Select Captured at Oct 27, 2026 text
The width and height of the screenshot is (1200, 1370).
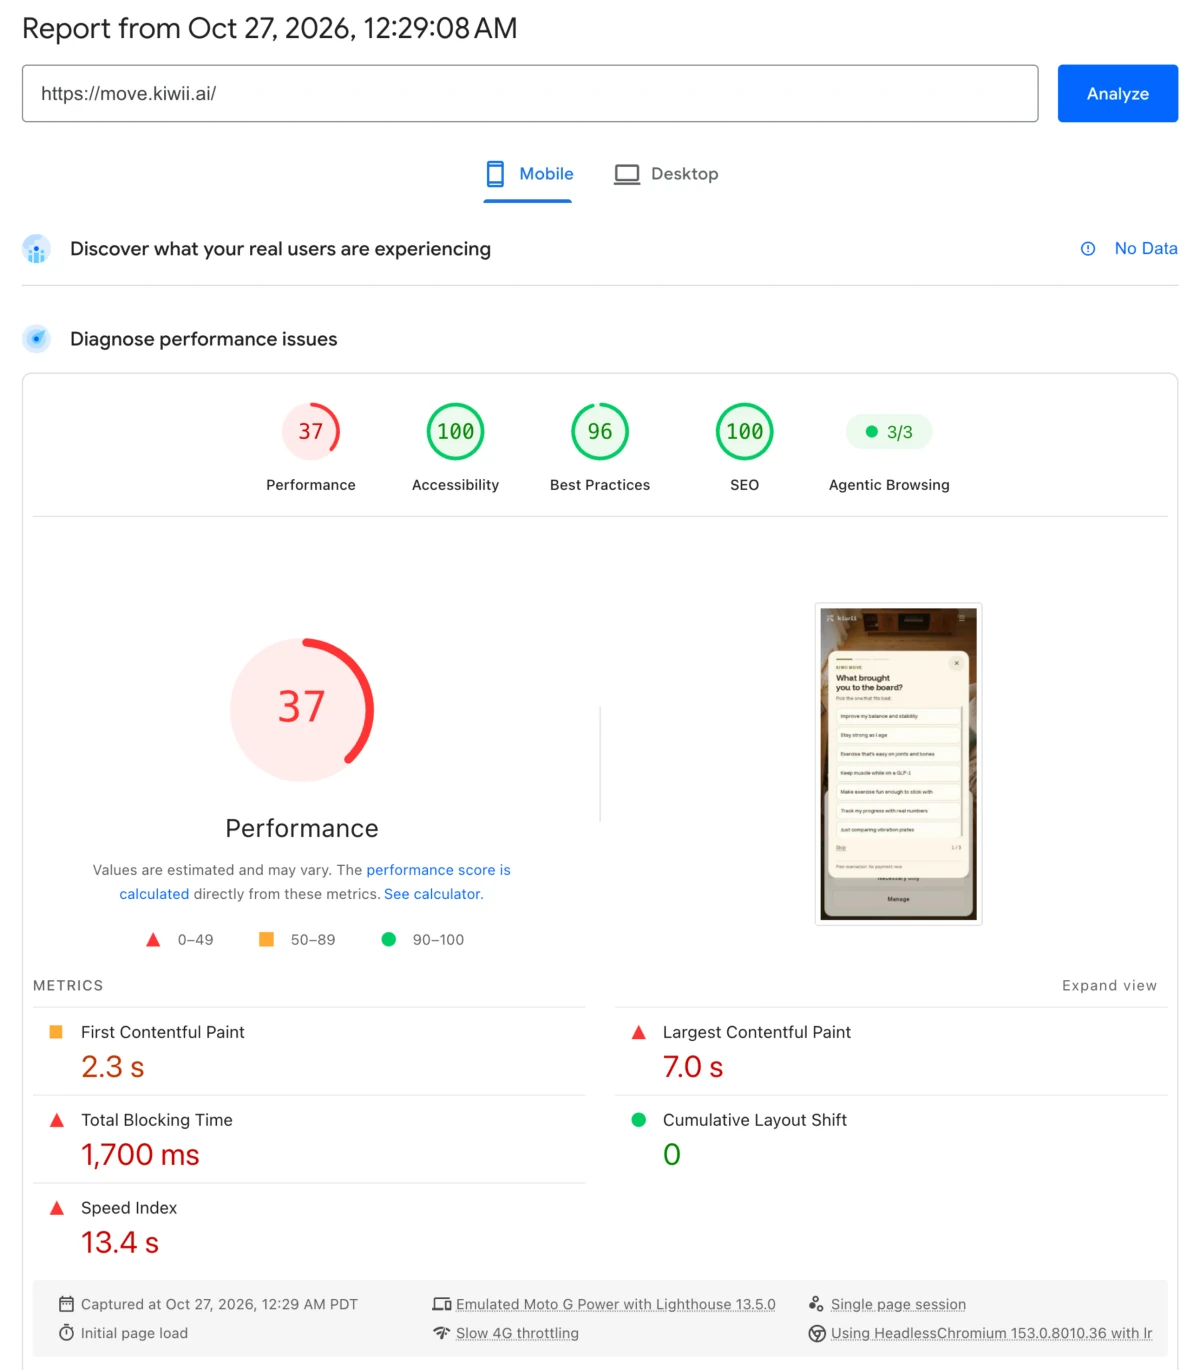click(219, 1304)
